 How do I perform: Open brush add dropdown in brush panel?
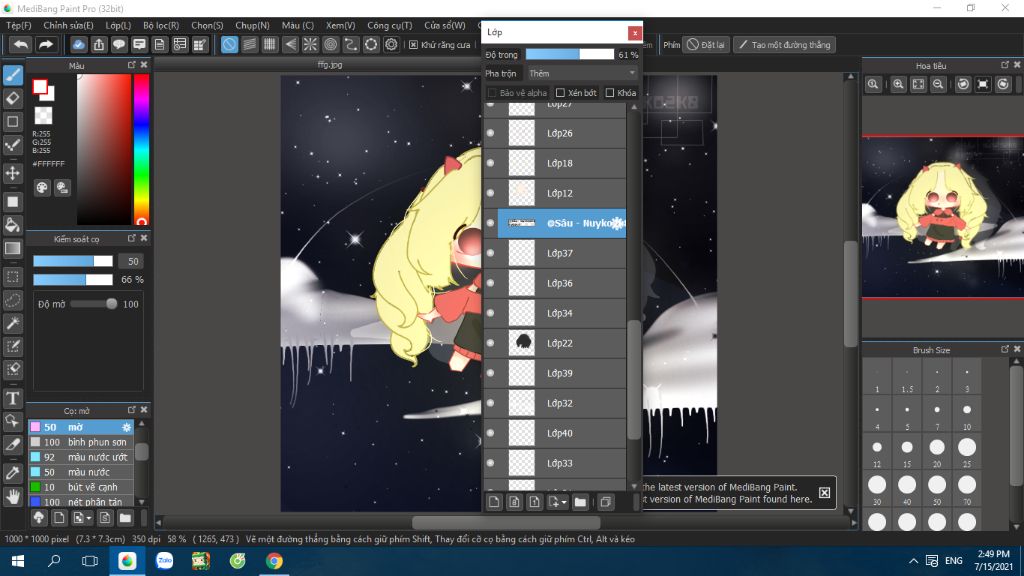89,519
